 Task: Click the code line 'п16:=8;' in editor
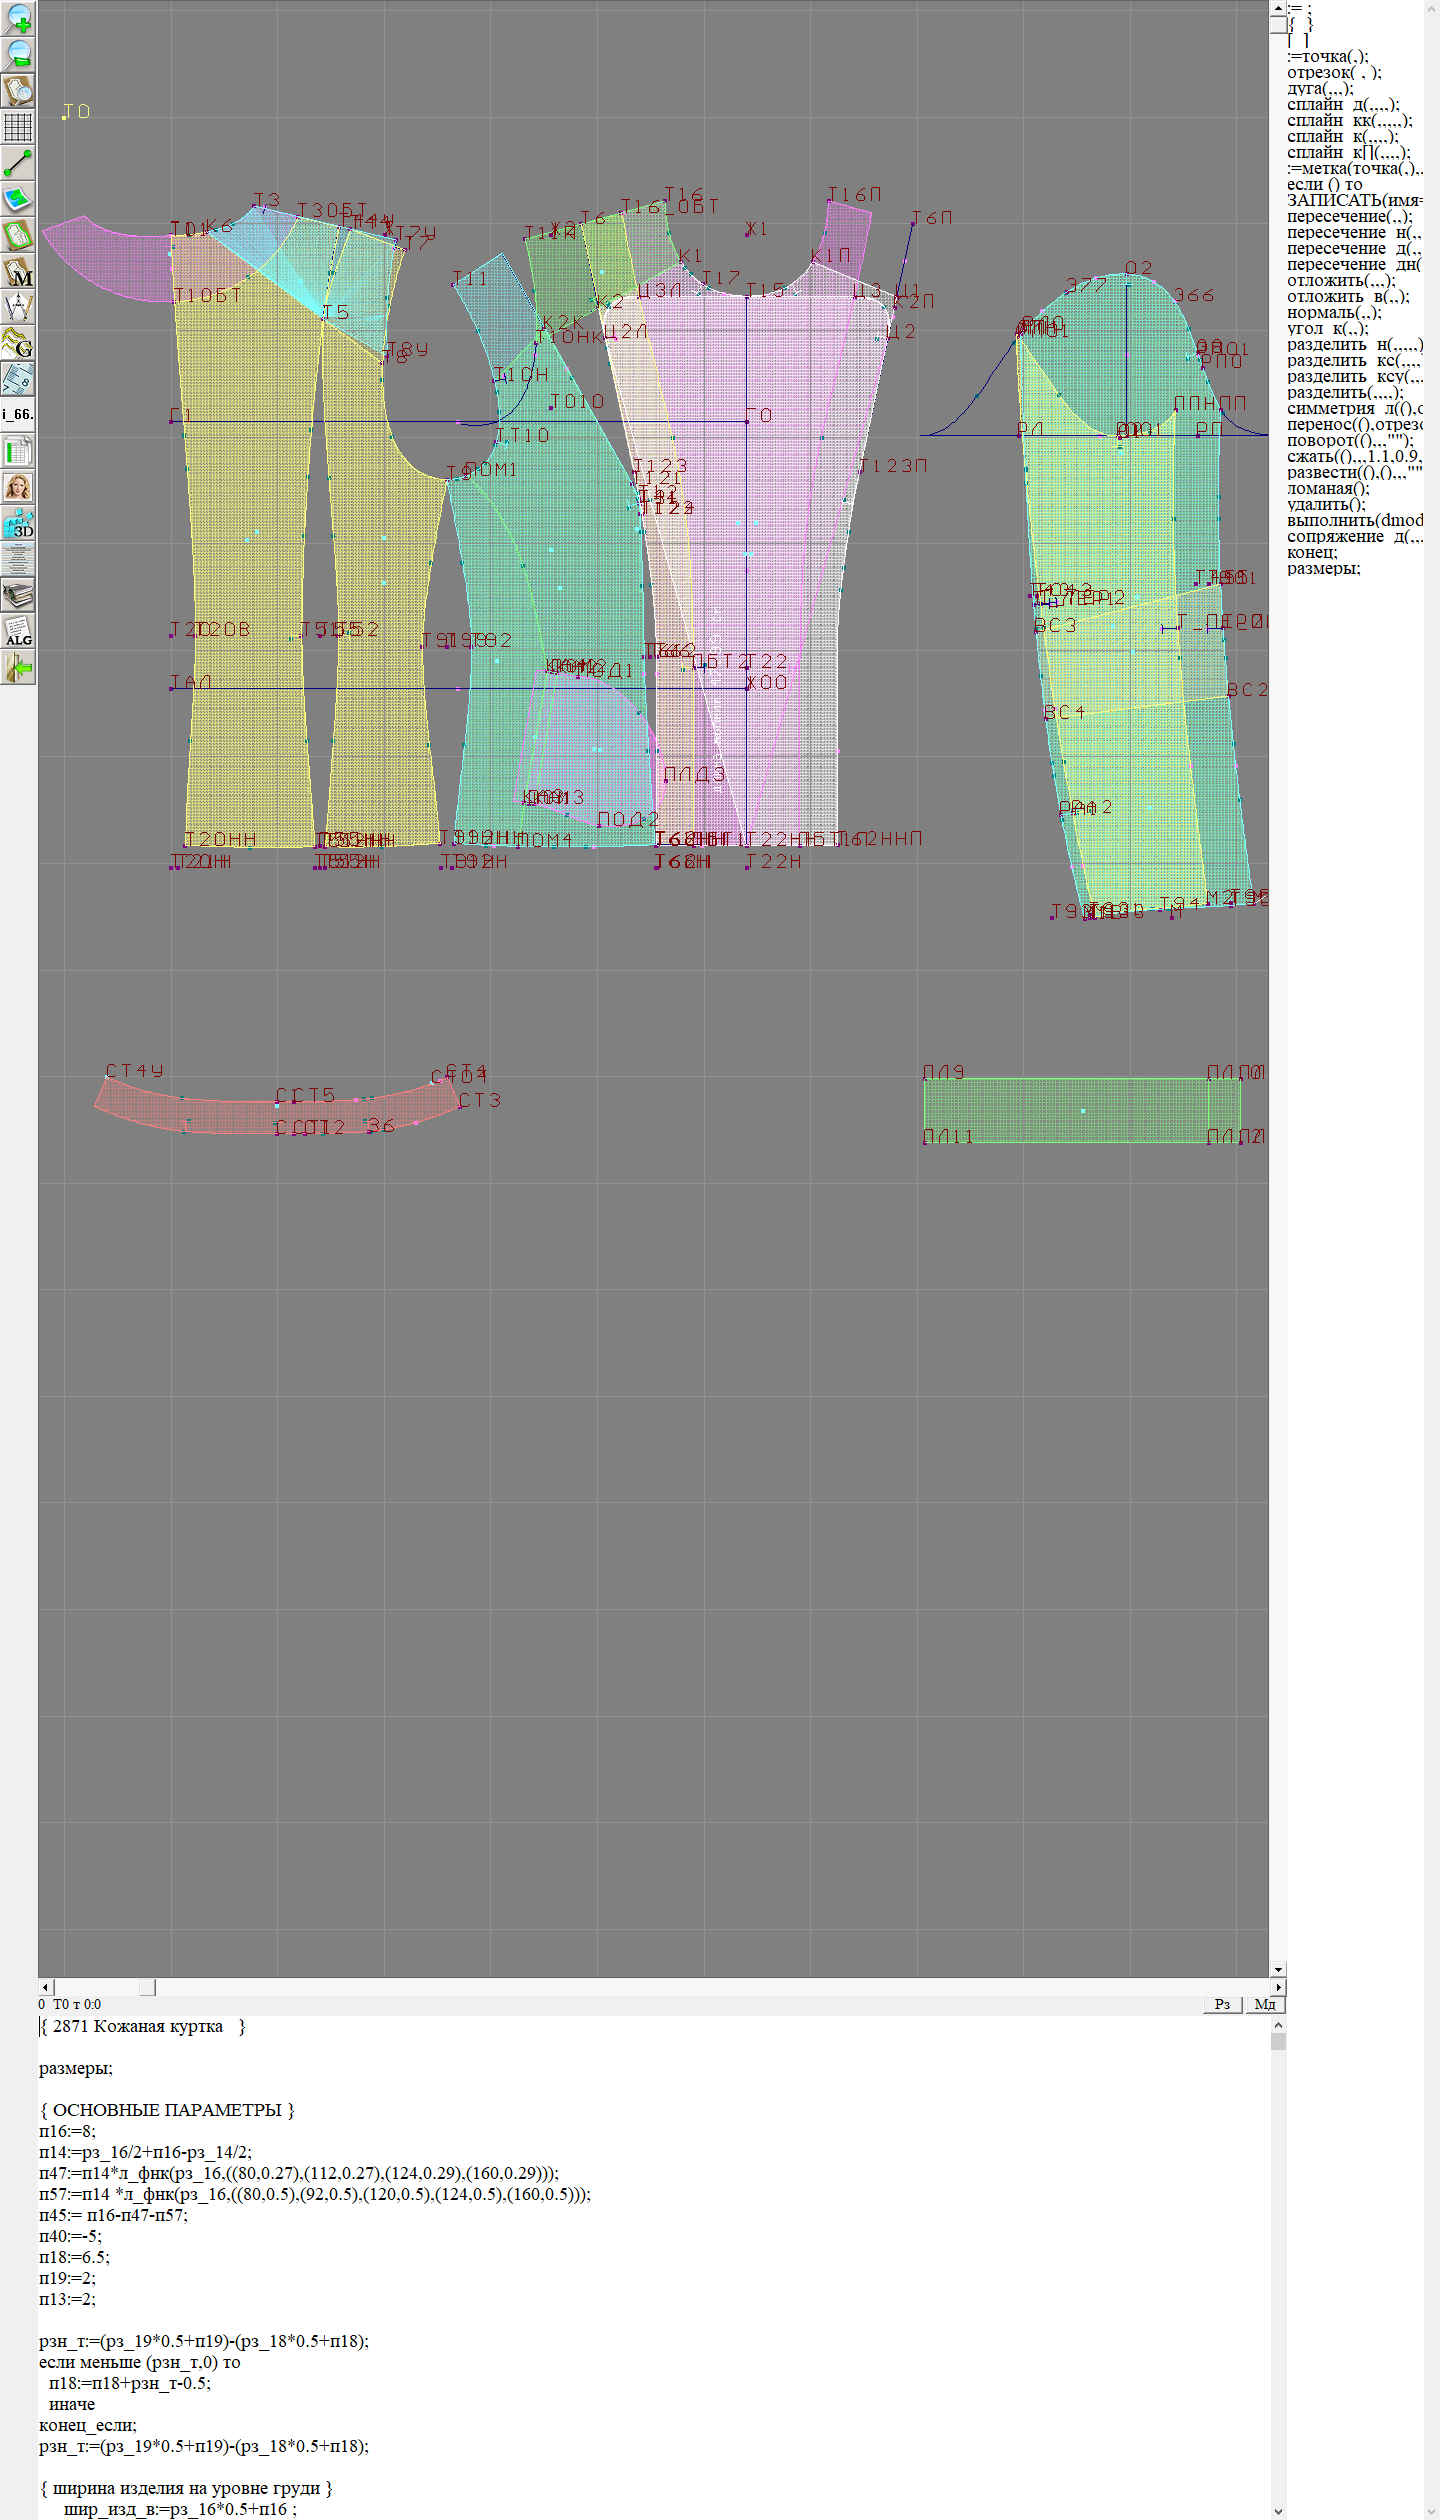pos(67,2131)
